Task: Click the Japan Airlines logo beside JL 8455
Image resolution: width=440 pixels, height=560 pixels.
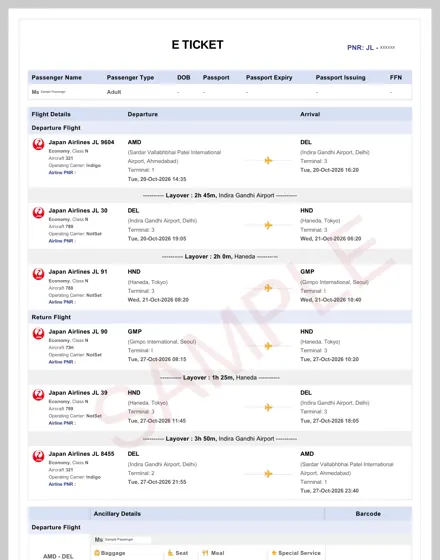Action: (38, 456)
